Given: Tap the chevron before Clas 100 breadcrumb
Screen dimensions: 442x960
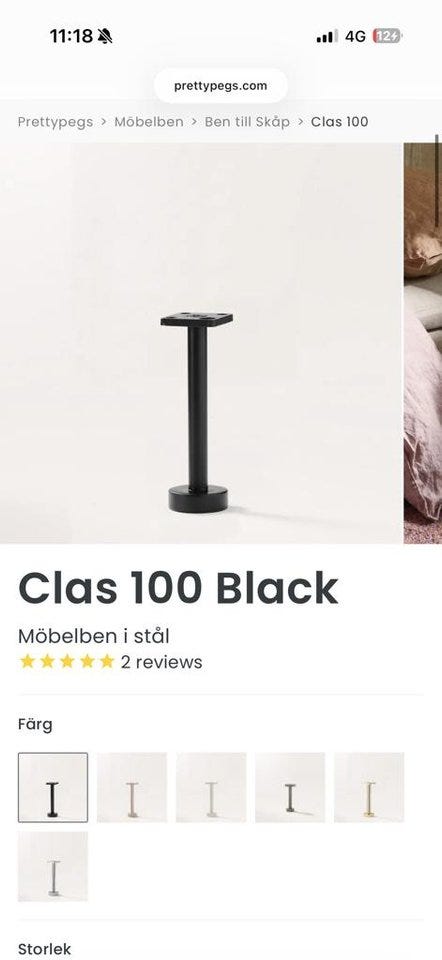Looking at the screenshot, I should click(301, 122).
